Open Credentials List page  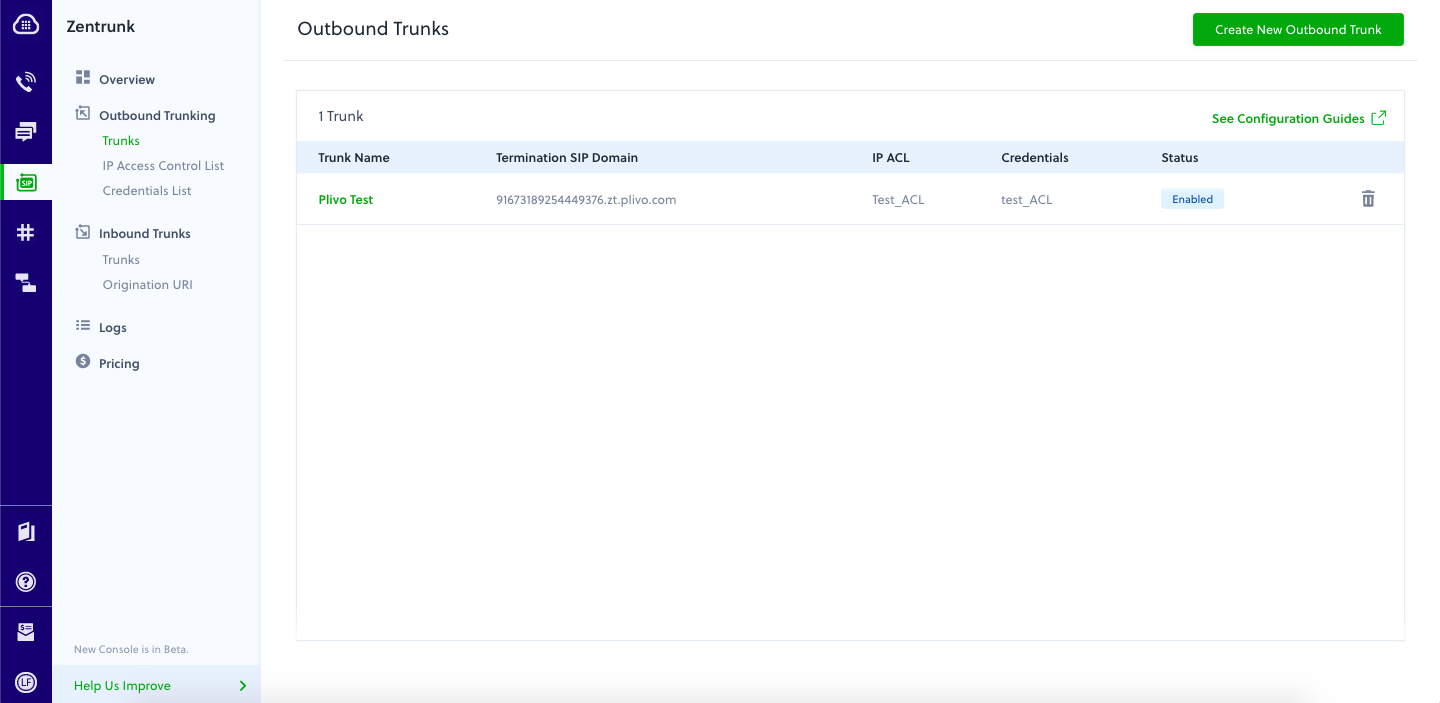pos(147,191)
